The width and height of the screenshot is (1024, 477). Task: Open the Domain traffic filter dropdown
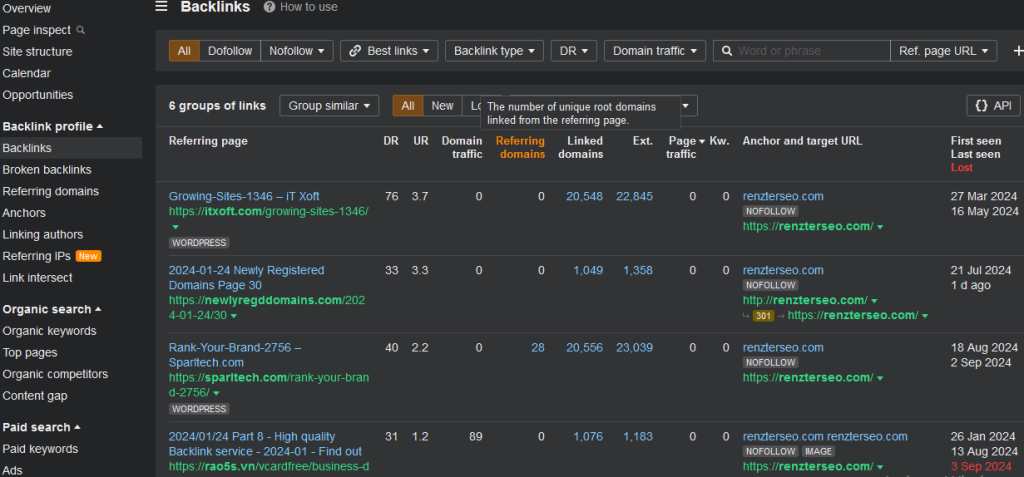(x=654, y=51)
